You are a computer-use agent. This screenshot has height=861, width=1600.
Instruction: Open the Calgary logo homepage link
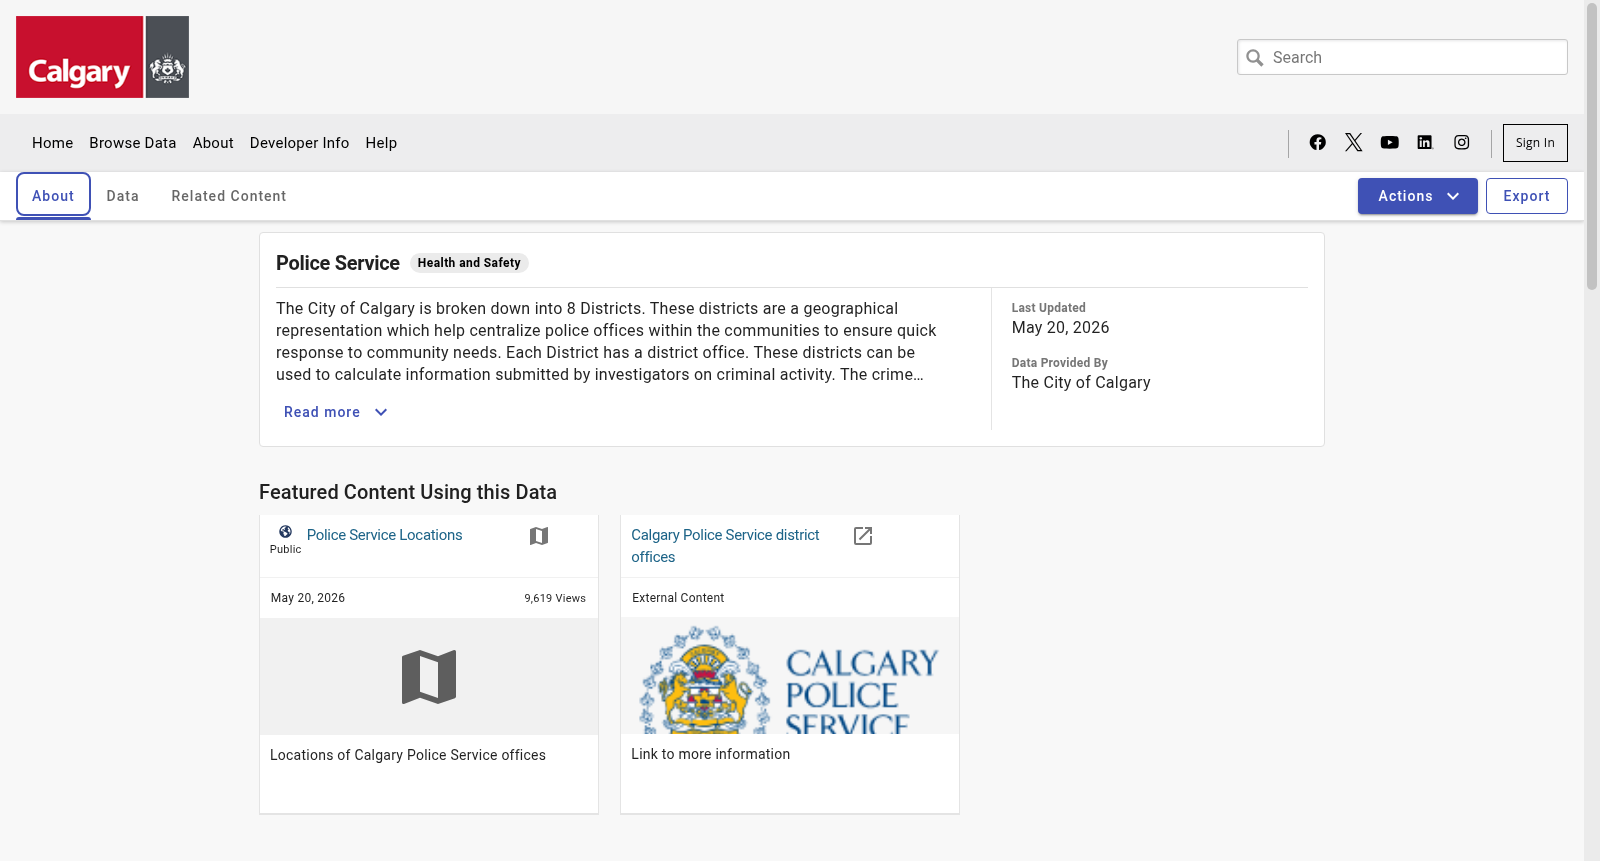pyautogui.click(x=102, y=57)
